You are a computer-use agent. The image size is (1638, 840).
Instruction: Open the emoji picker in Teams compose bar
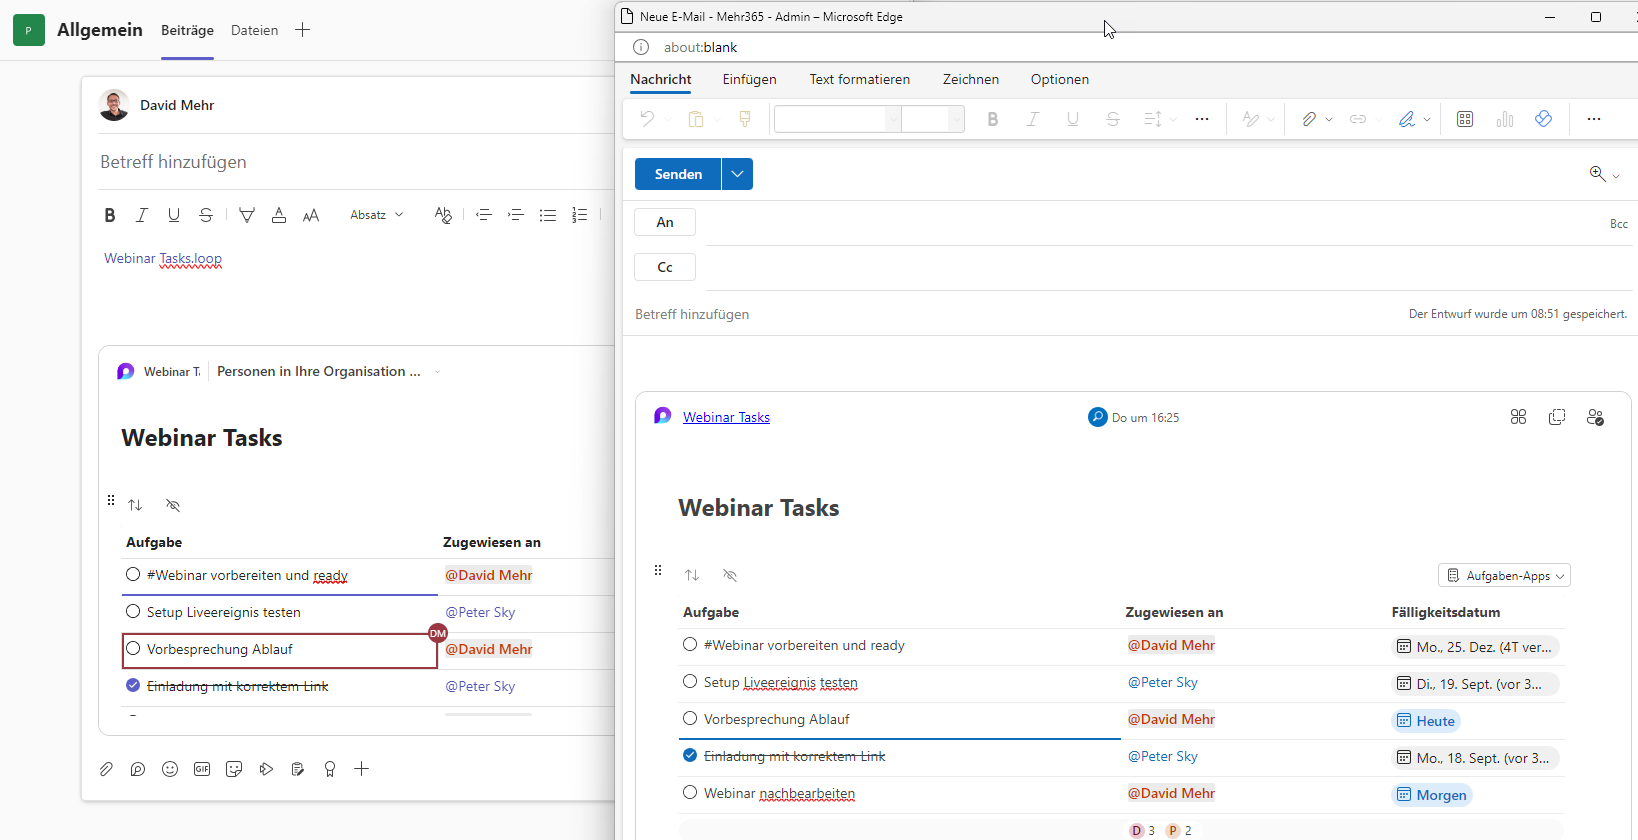click(x=170, y=769)
